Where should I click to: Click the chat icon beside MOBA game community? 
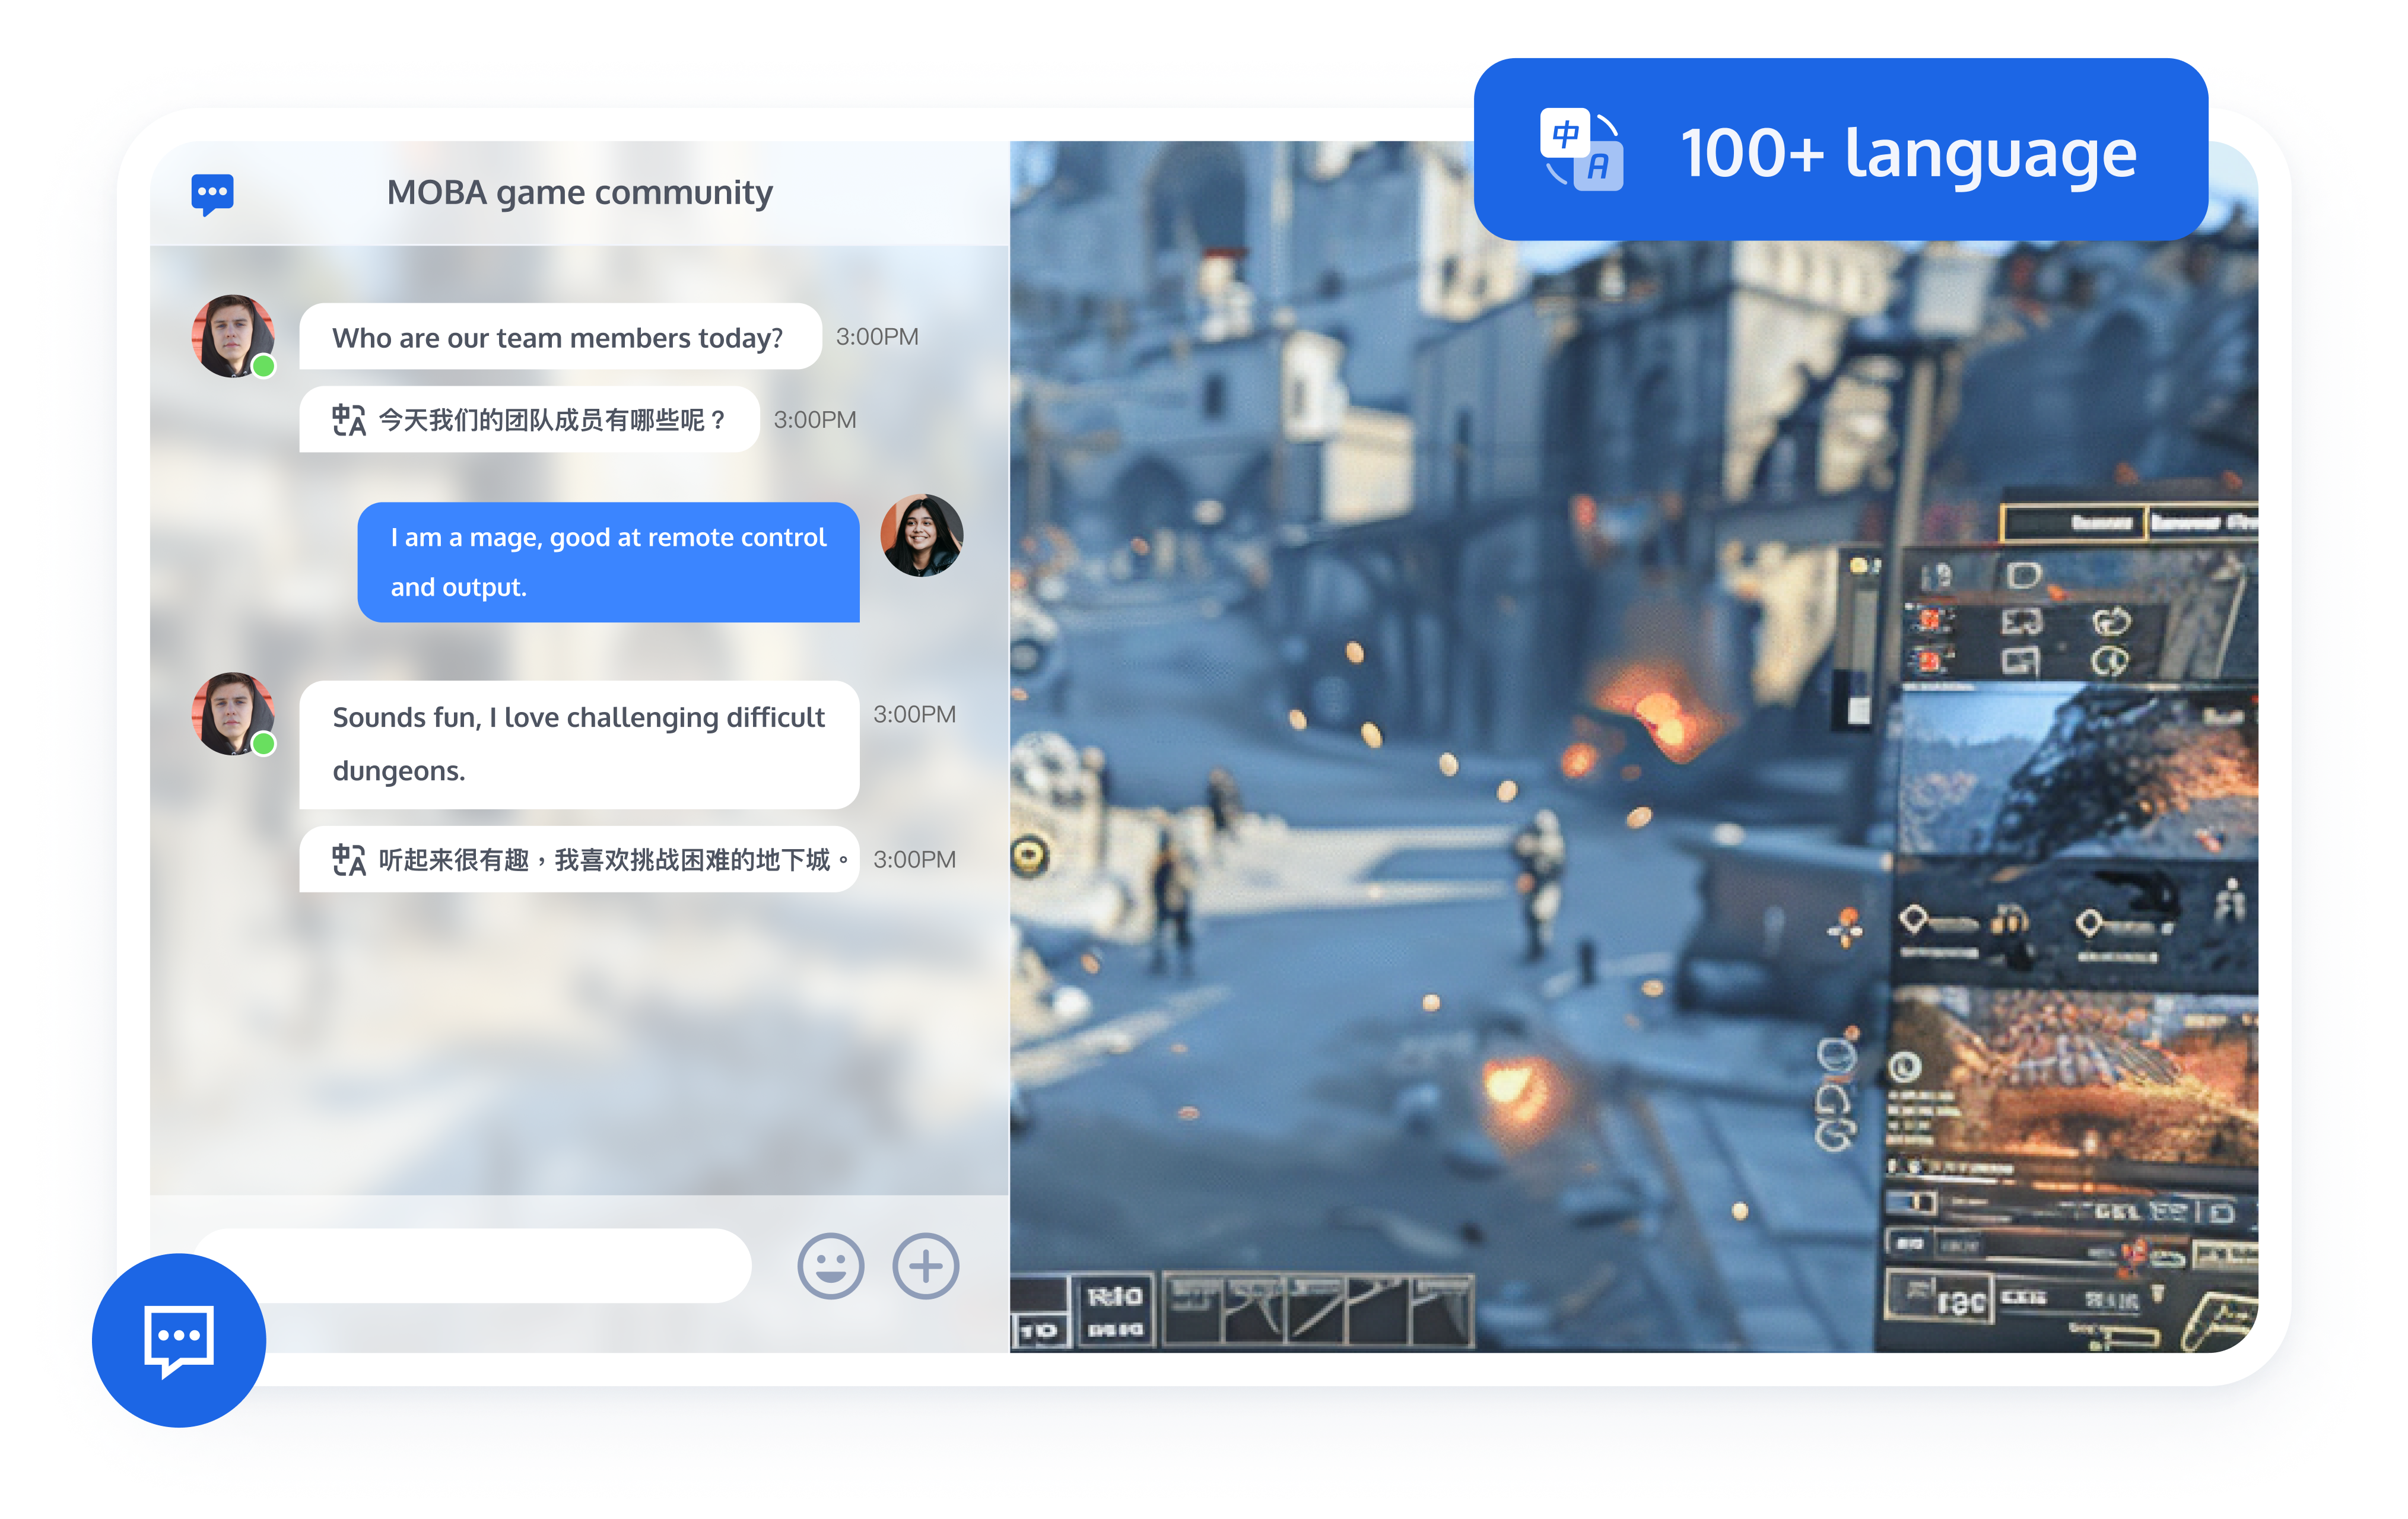pyautogui.click(x=212, y=193)
